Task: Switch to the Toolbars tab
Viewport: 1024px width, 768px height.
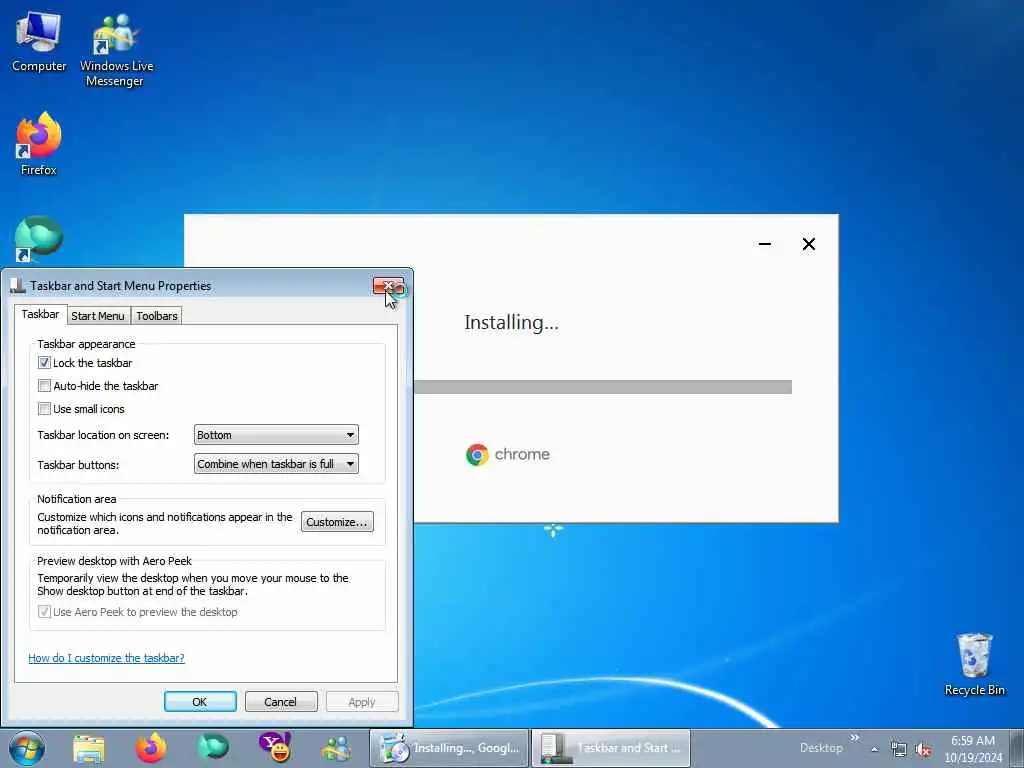Action: [157, 316]
